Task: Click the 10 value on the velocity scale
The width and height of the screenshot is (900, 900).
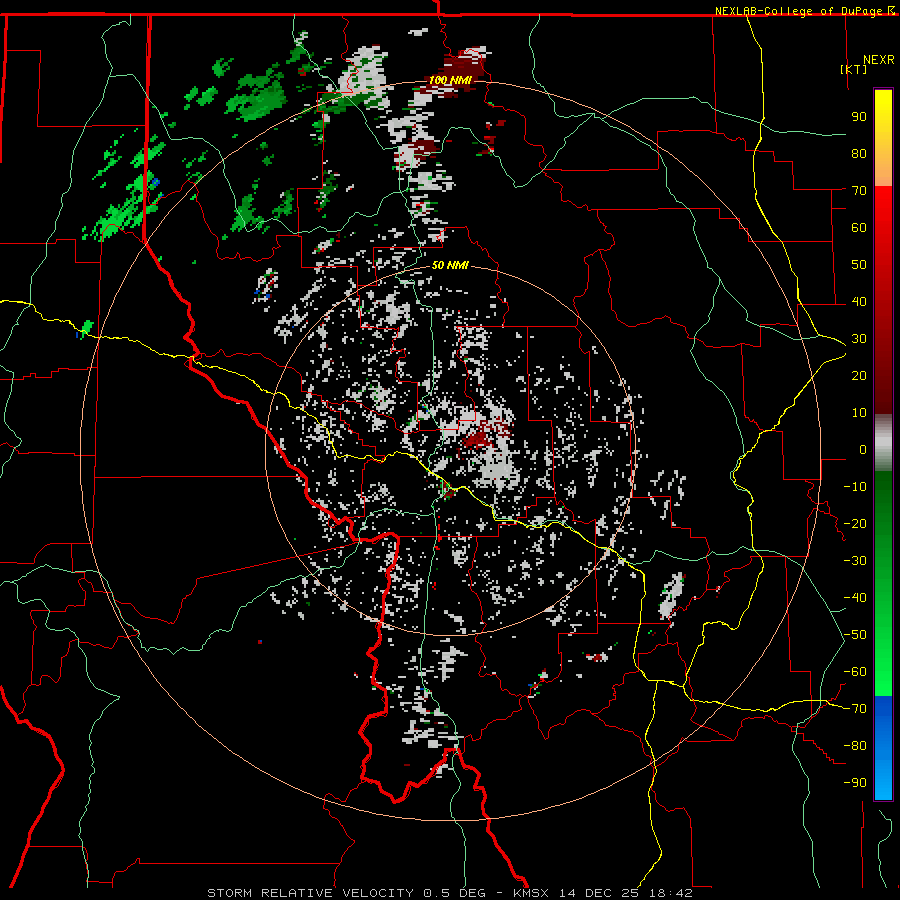Action: [x=859, y=413]
